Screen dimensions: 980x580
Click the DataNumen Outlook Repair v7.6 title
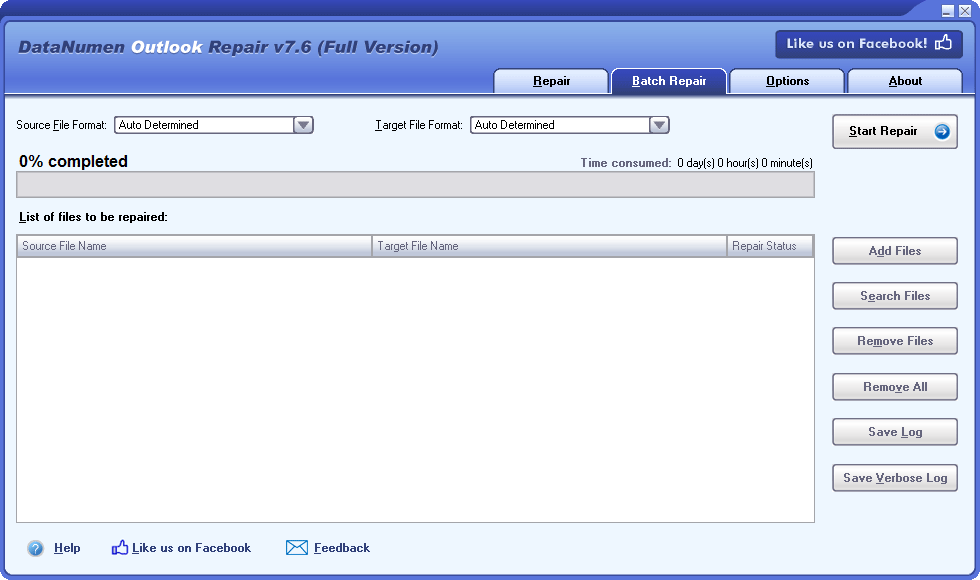point(228,47)
